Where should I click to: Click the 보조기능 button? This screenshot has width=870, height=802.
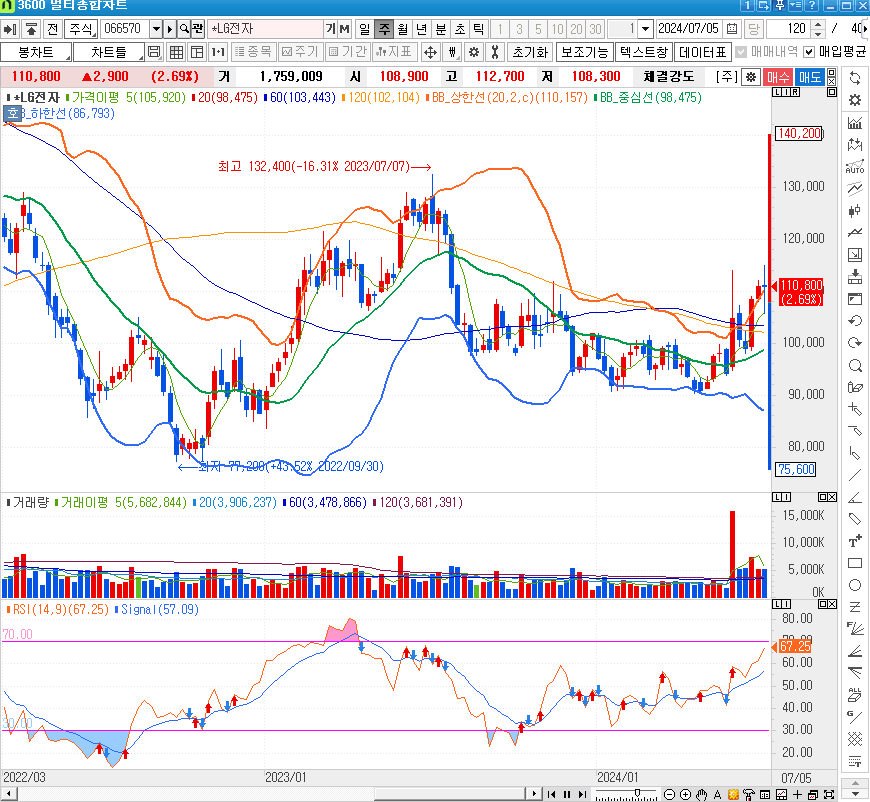point(584,52)
